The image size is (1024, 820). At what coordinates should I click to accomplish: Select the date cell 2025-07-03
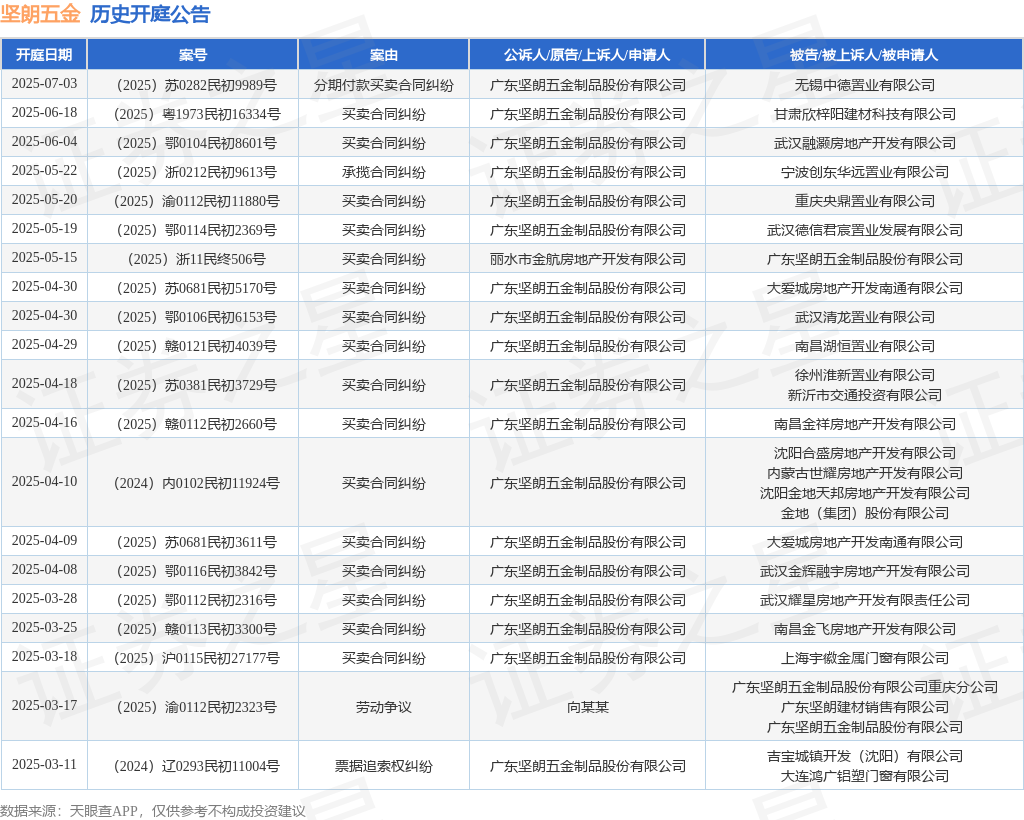pos(44,84)
